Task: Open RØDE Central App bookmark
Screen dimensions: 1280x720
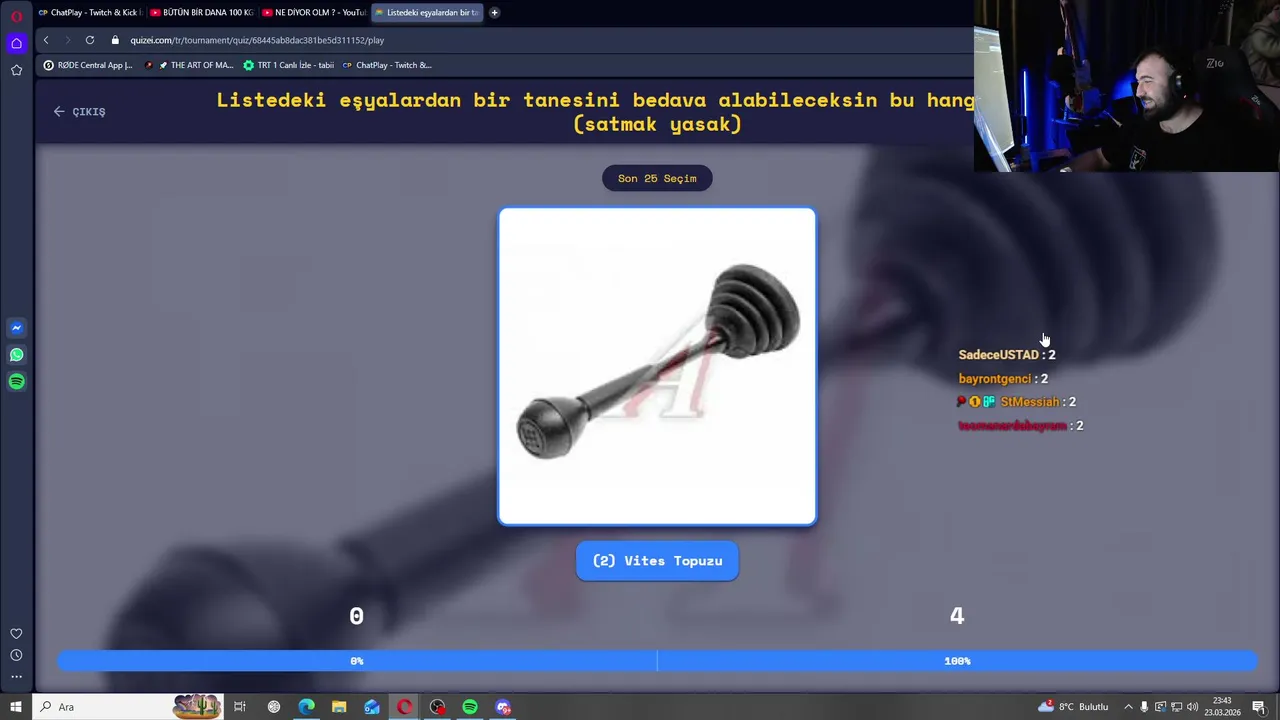Action: 88,65
